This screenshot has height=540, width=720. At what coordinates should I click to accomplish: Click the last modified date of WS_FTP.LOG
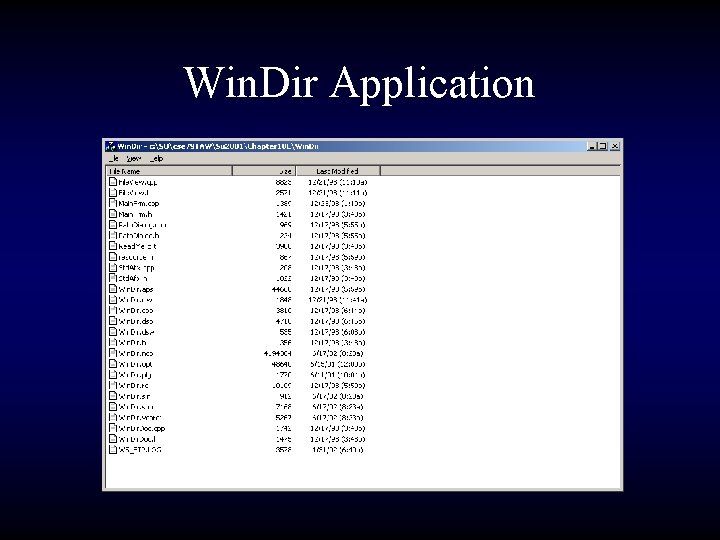(x=338, y=450)
